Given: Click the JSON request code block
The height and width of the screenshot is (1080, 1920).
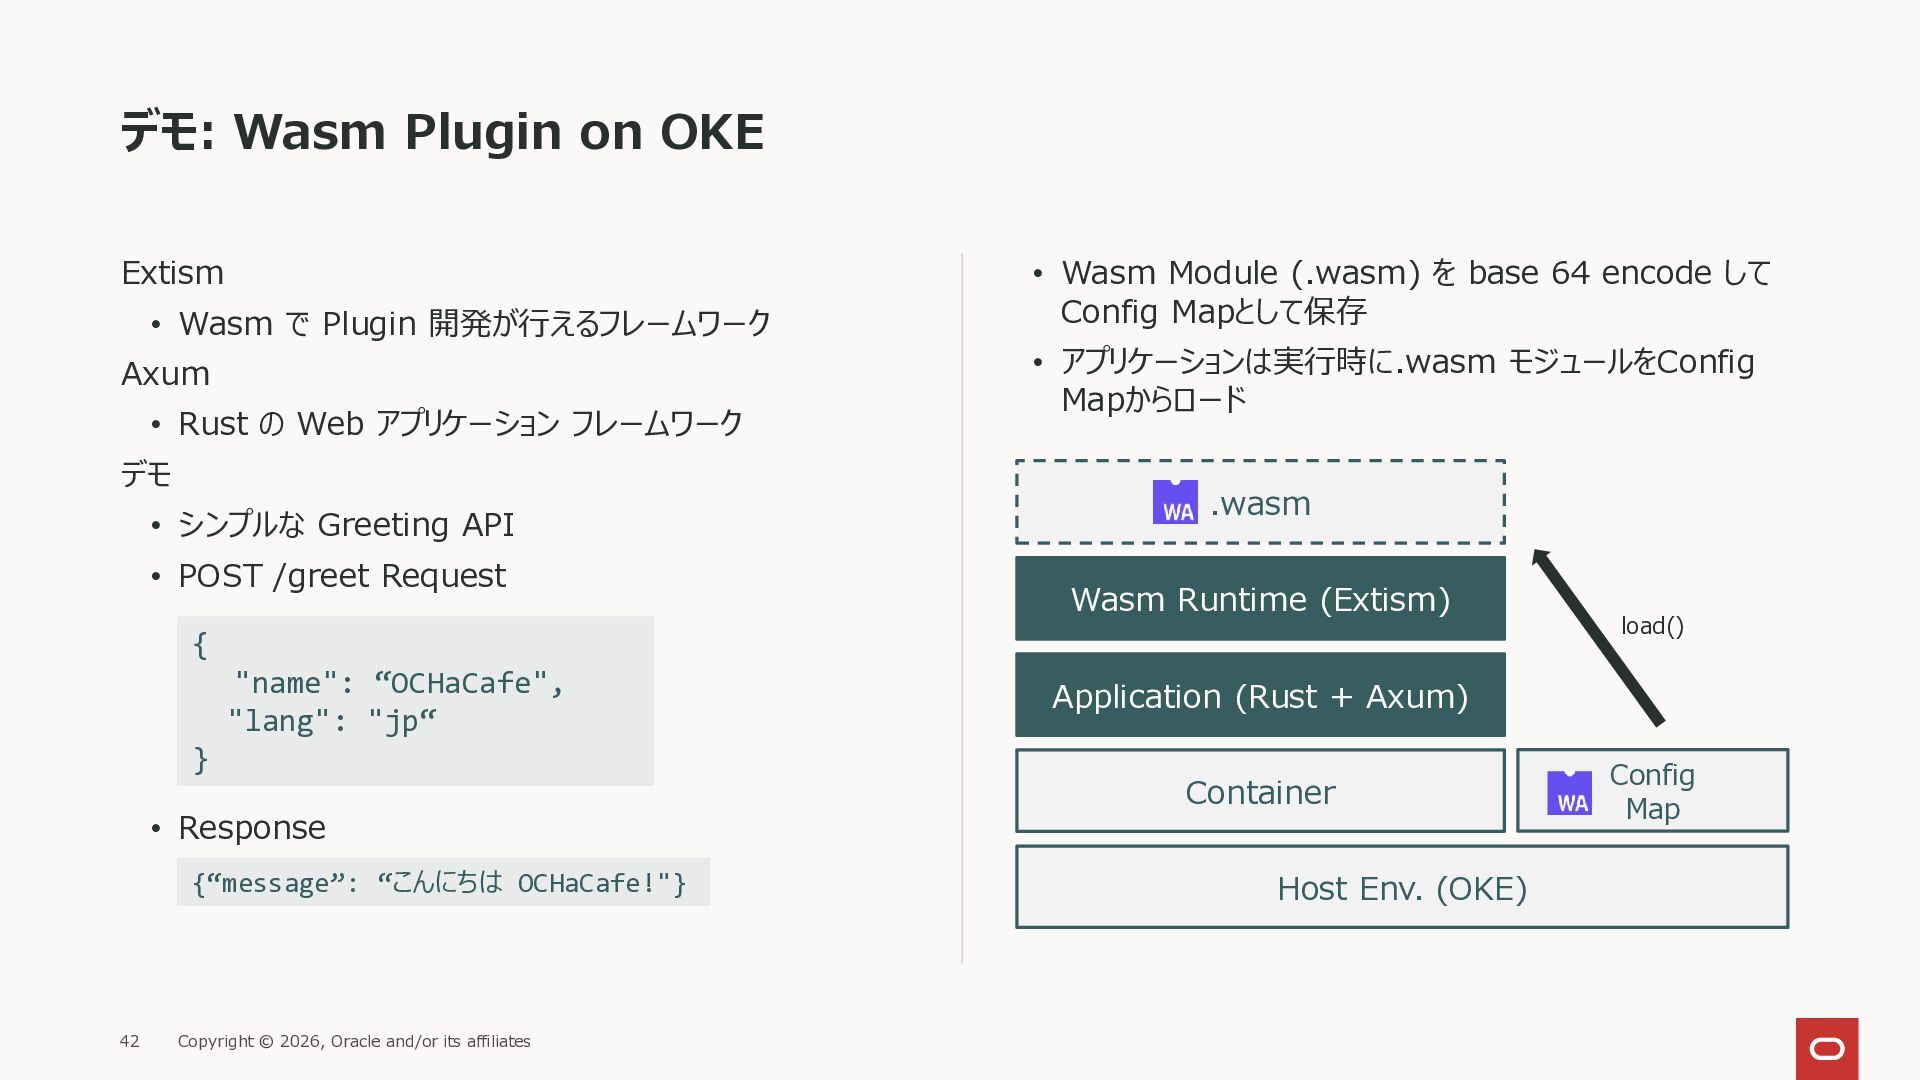Looking at the screenshot, I should [x=415, y=701].
